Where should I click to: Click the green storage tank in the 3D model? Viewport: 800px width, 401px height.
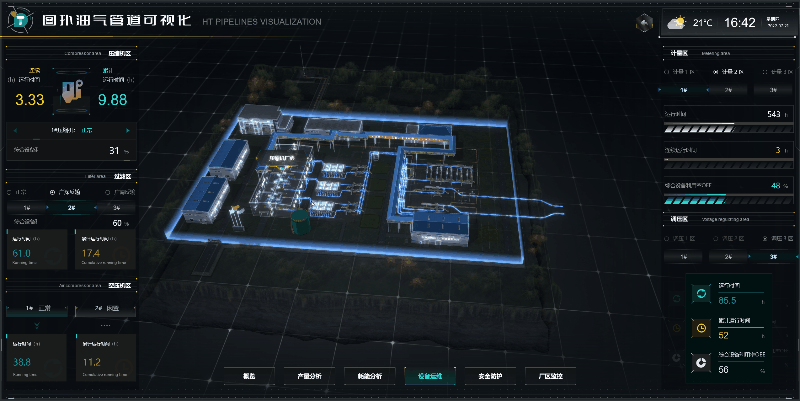tap(300, 222)
